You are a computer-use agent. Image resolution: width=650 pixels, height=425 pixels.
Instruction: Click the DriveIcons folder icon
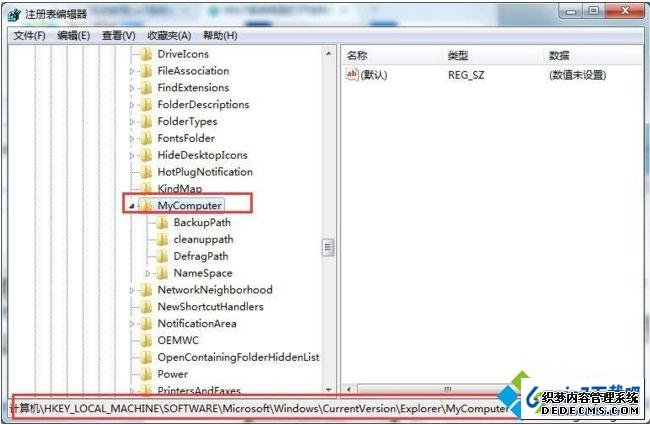[x=146, y=54]
